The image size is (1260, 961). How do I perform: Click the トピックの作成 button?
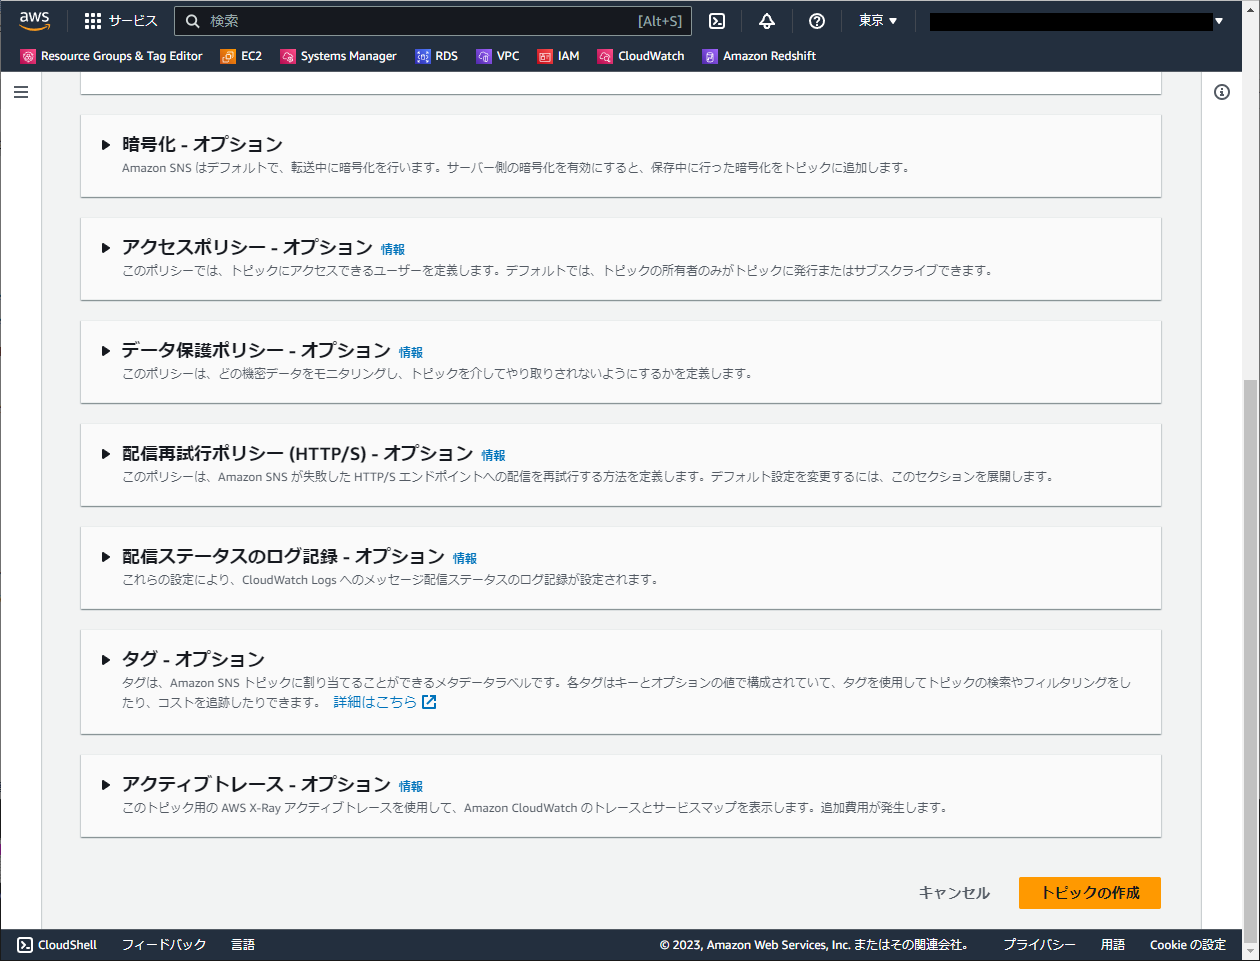tap(1089, 893)
